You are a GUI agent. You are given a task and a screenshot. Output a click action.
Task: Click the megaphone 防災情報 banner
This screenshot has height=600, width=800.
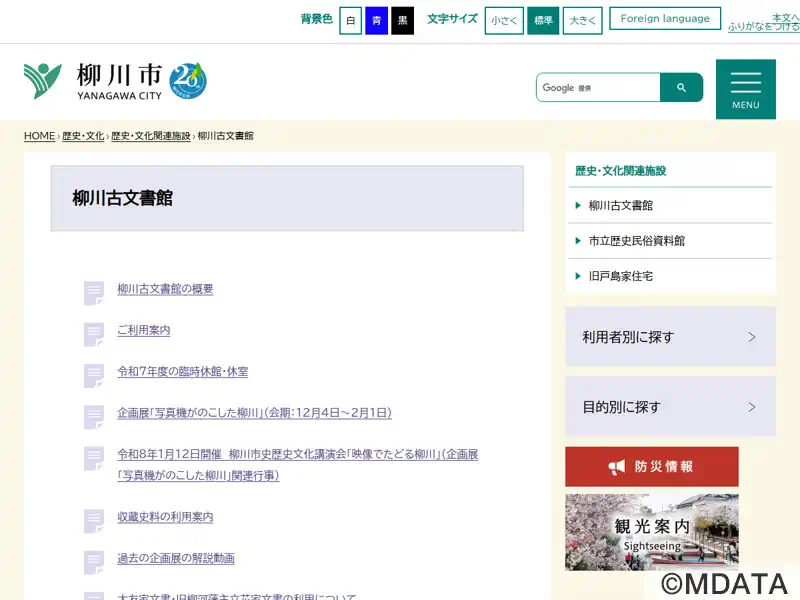[651, 467]
